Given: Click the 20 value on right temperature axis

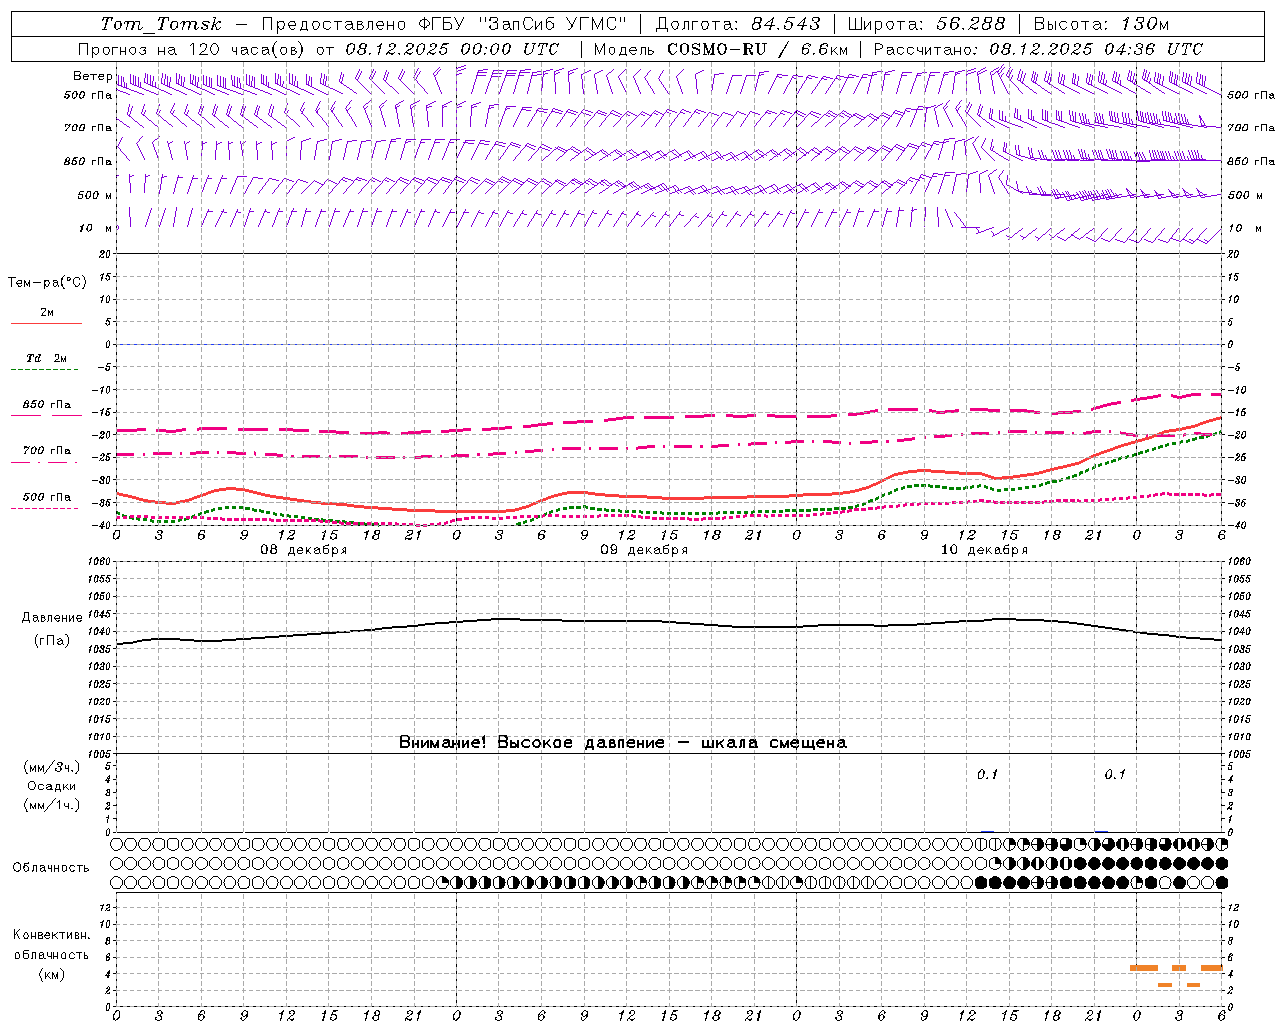Looking at the screenshot, I should point(1234,254).
